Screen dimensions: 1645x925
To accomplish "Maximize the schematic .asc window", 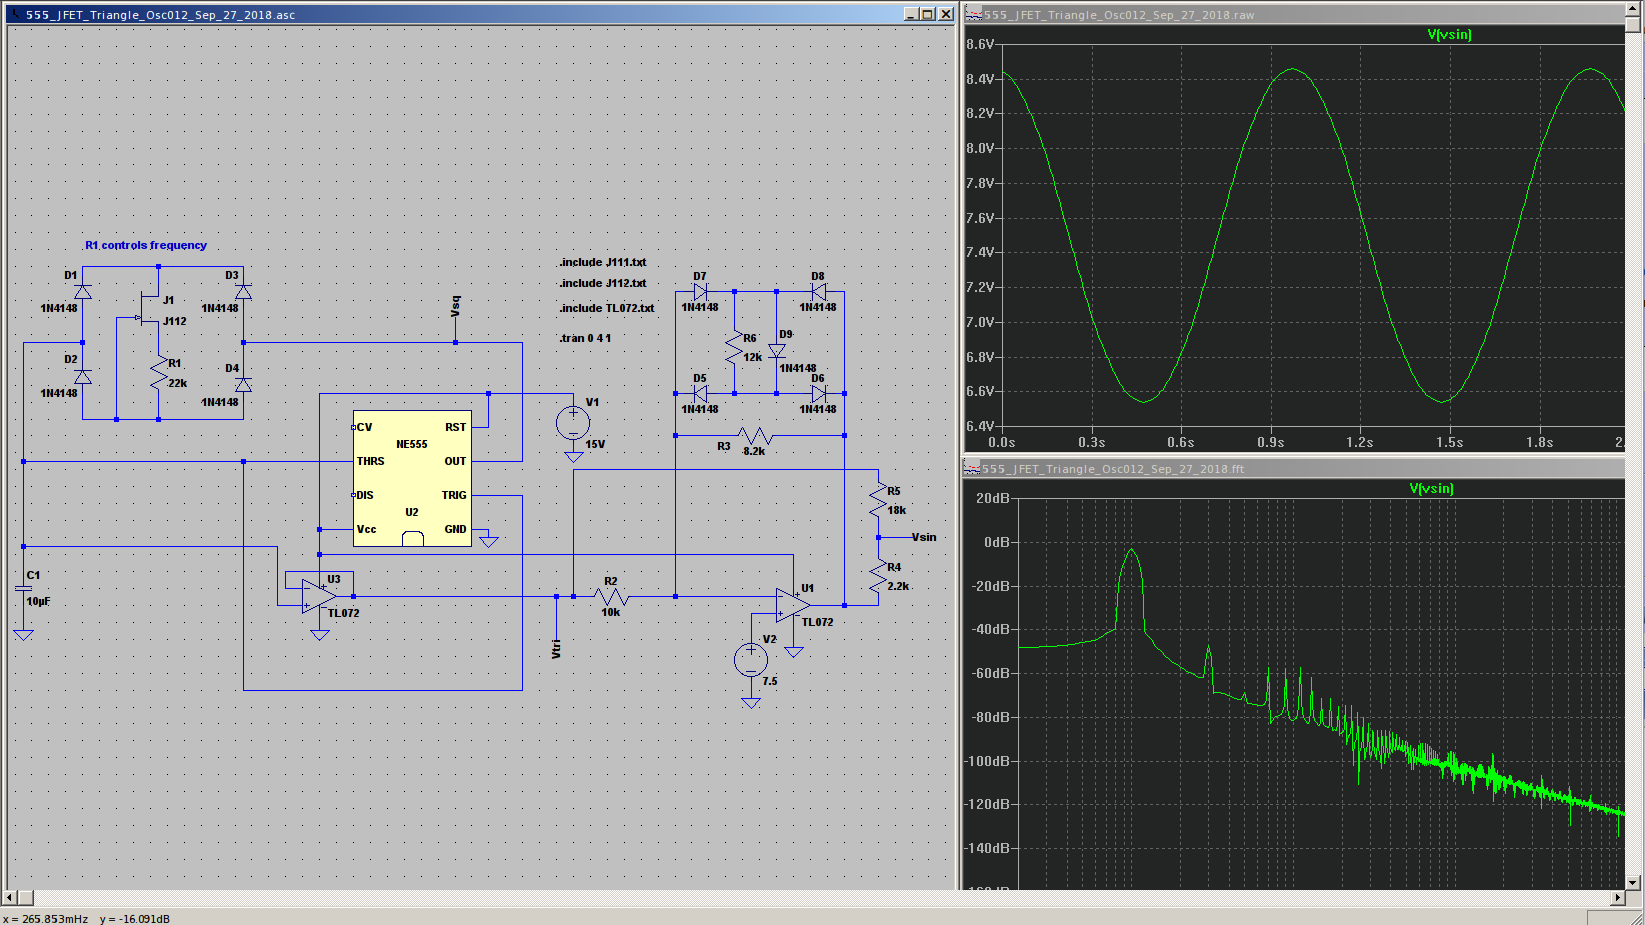I will [928, 14].
